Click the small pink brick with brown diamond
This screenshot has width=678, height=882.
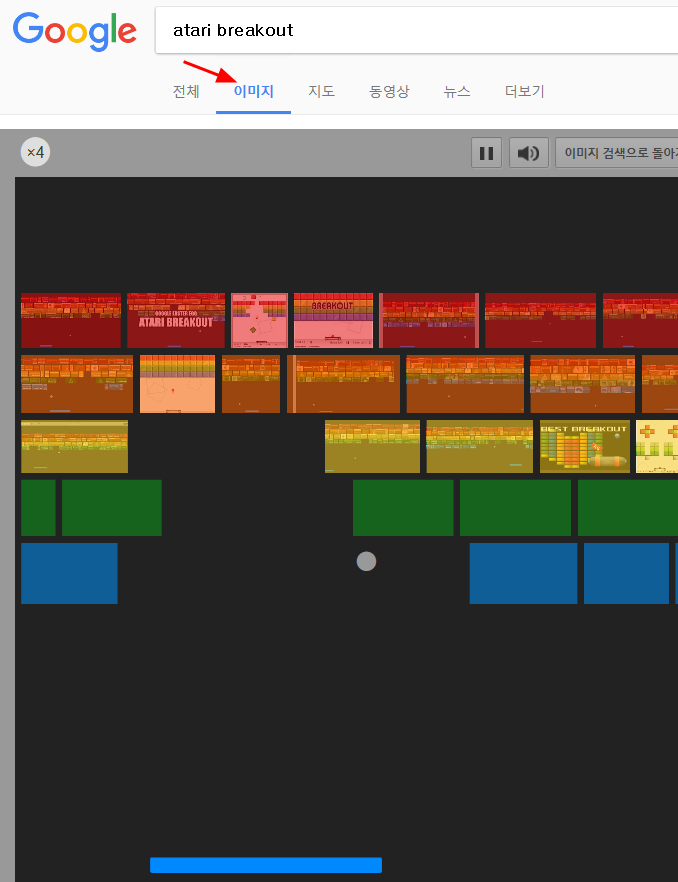pyautogui.click(x=259, y=320)
